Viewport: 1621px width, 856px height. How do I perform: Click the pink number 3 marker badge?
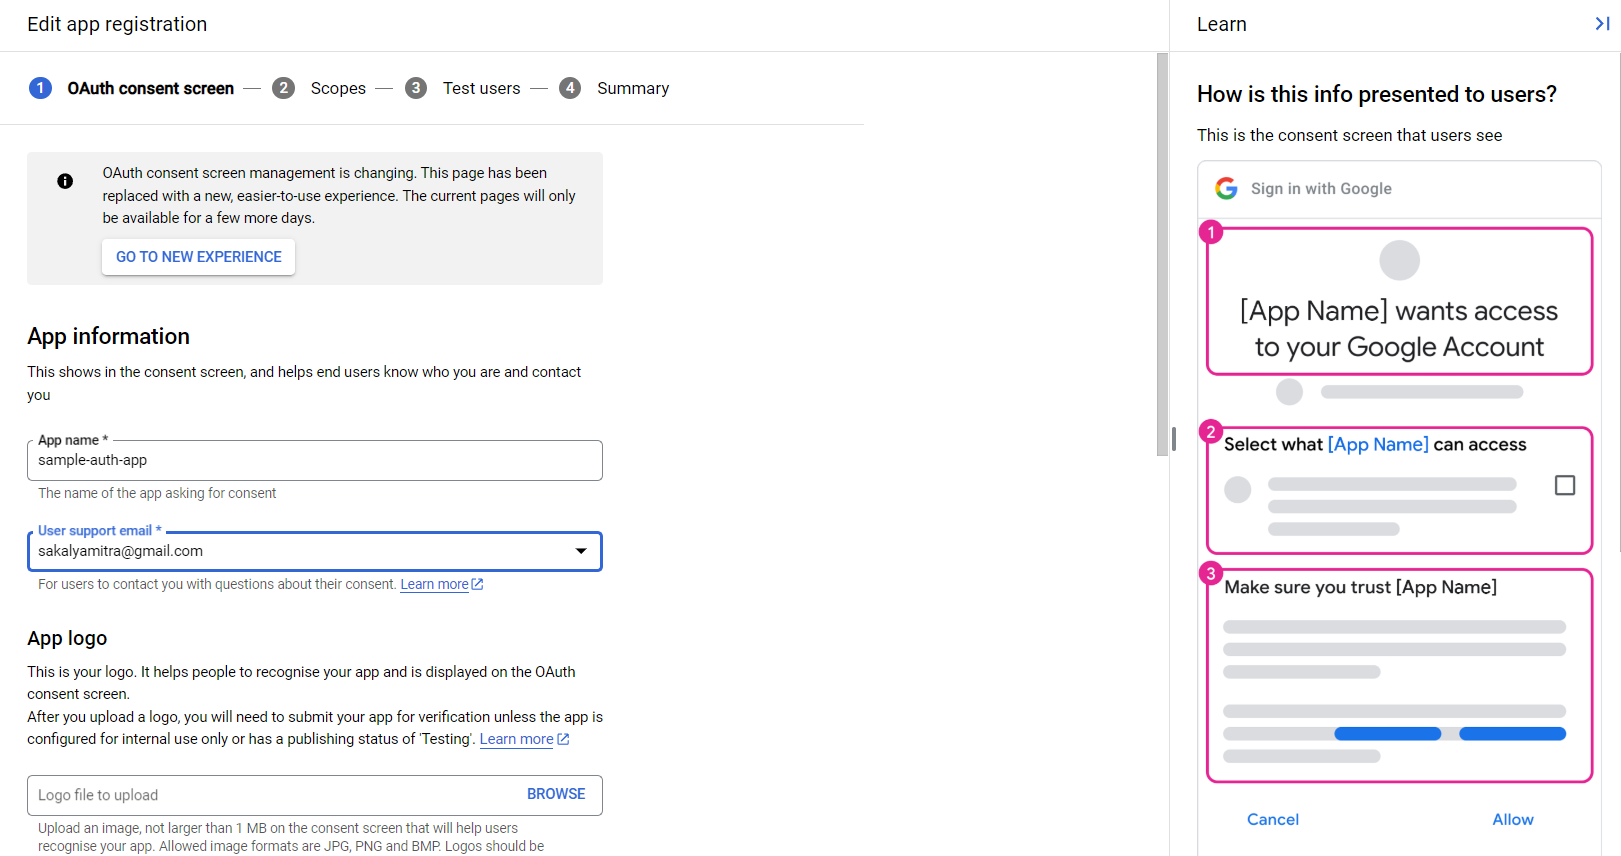tap(1211, 573)
